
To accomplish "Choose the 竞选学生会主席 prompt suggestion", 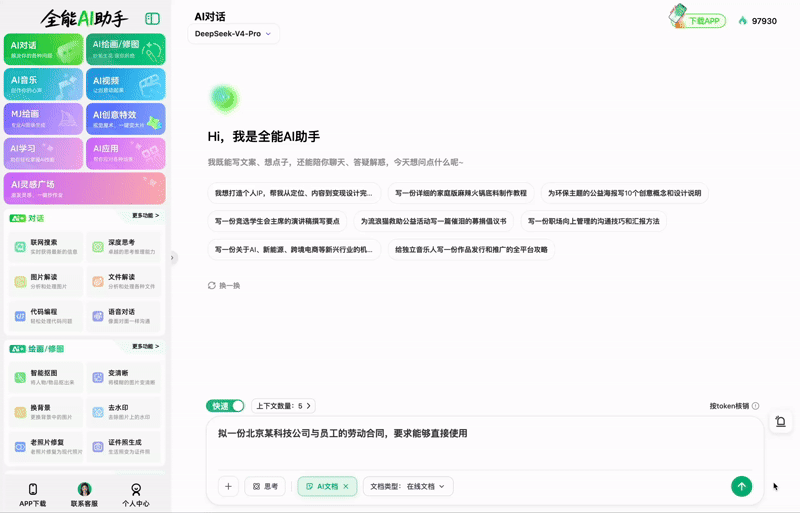I will [277, 221].
